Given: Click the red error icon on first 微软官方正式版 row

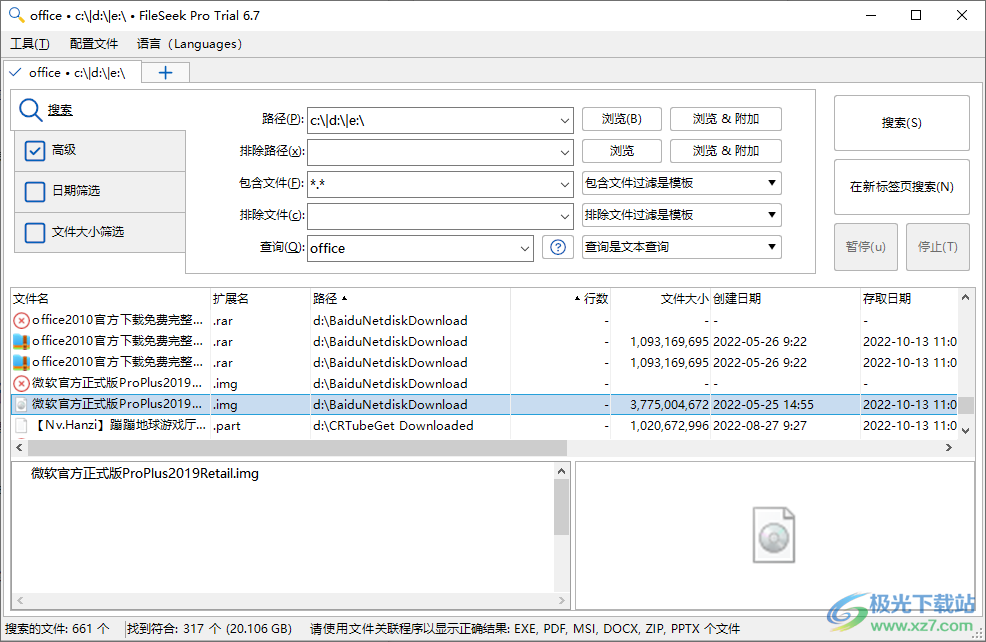Looking at the screenshot, I should click(21, 384).
